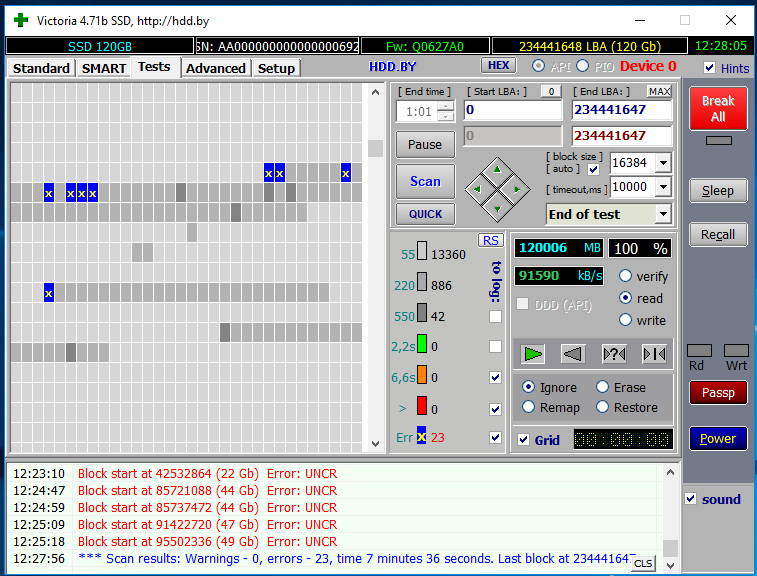
Task: Disable logging for 6,6s blocks
Action: click(495, 377)
